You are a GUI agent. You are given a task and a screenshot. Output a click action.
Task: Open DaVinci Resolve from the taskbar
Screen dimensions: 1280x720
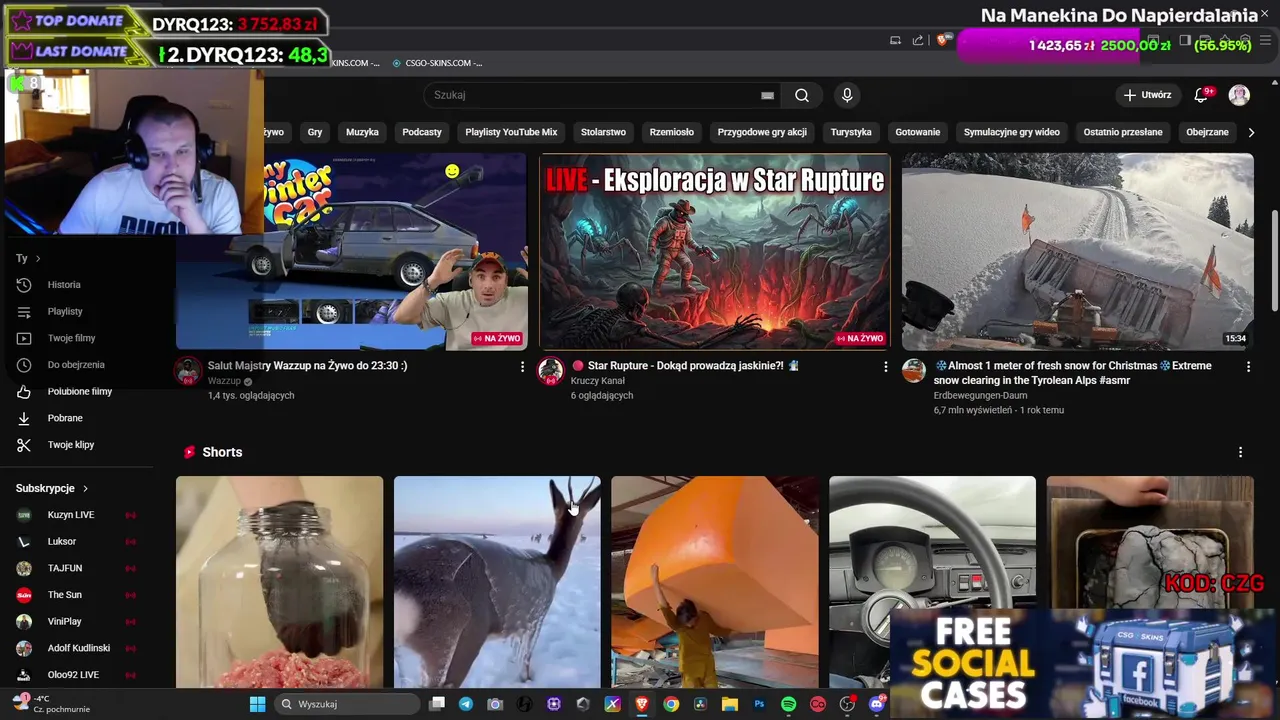click(700, 704)
